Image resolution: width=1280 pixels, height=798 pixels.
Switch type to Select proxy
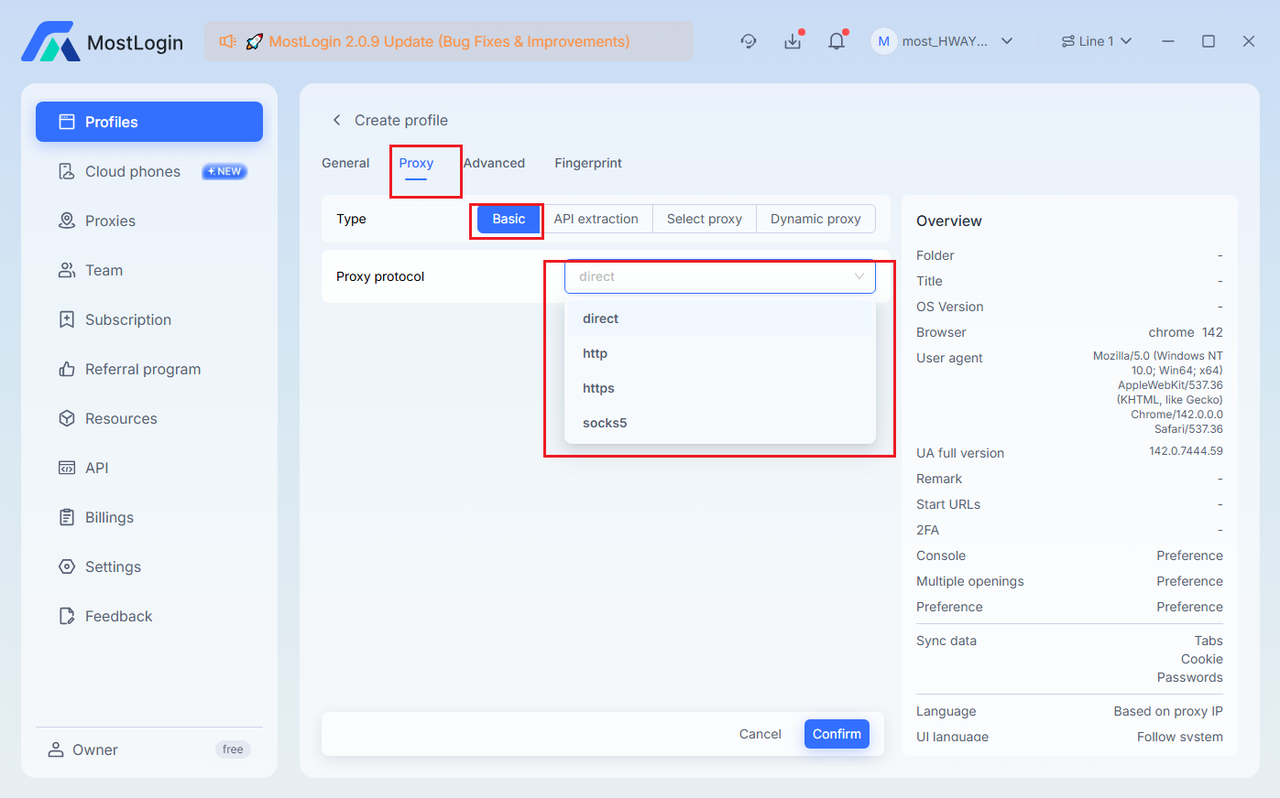click(704, 219)
